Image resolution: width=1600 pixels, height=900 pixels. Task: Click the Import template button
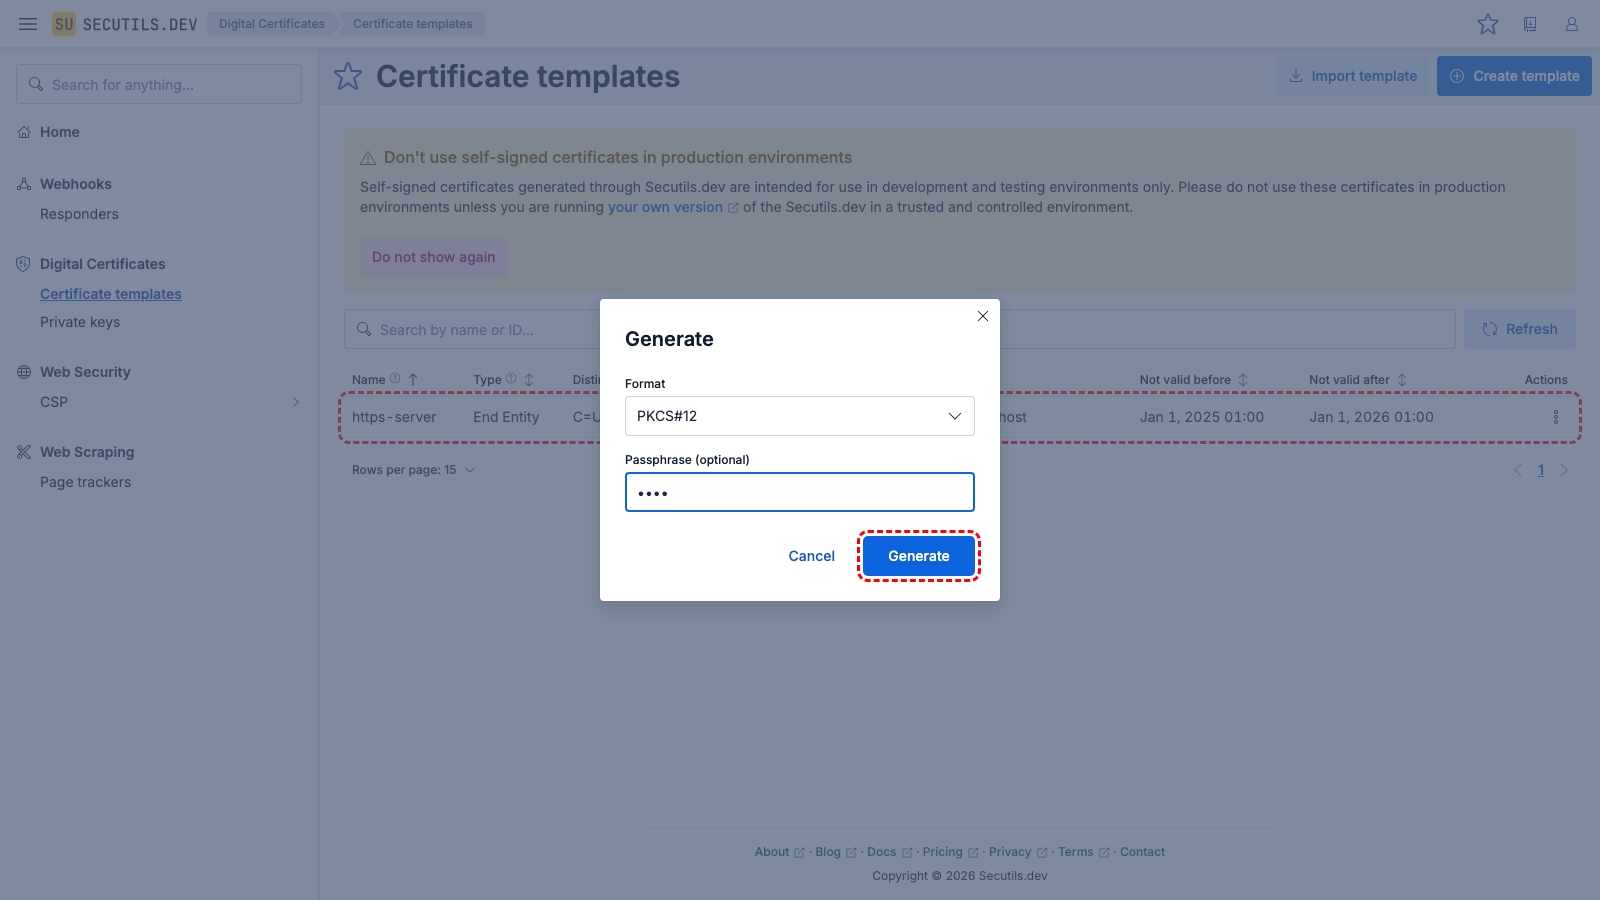click(1352, 76)
